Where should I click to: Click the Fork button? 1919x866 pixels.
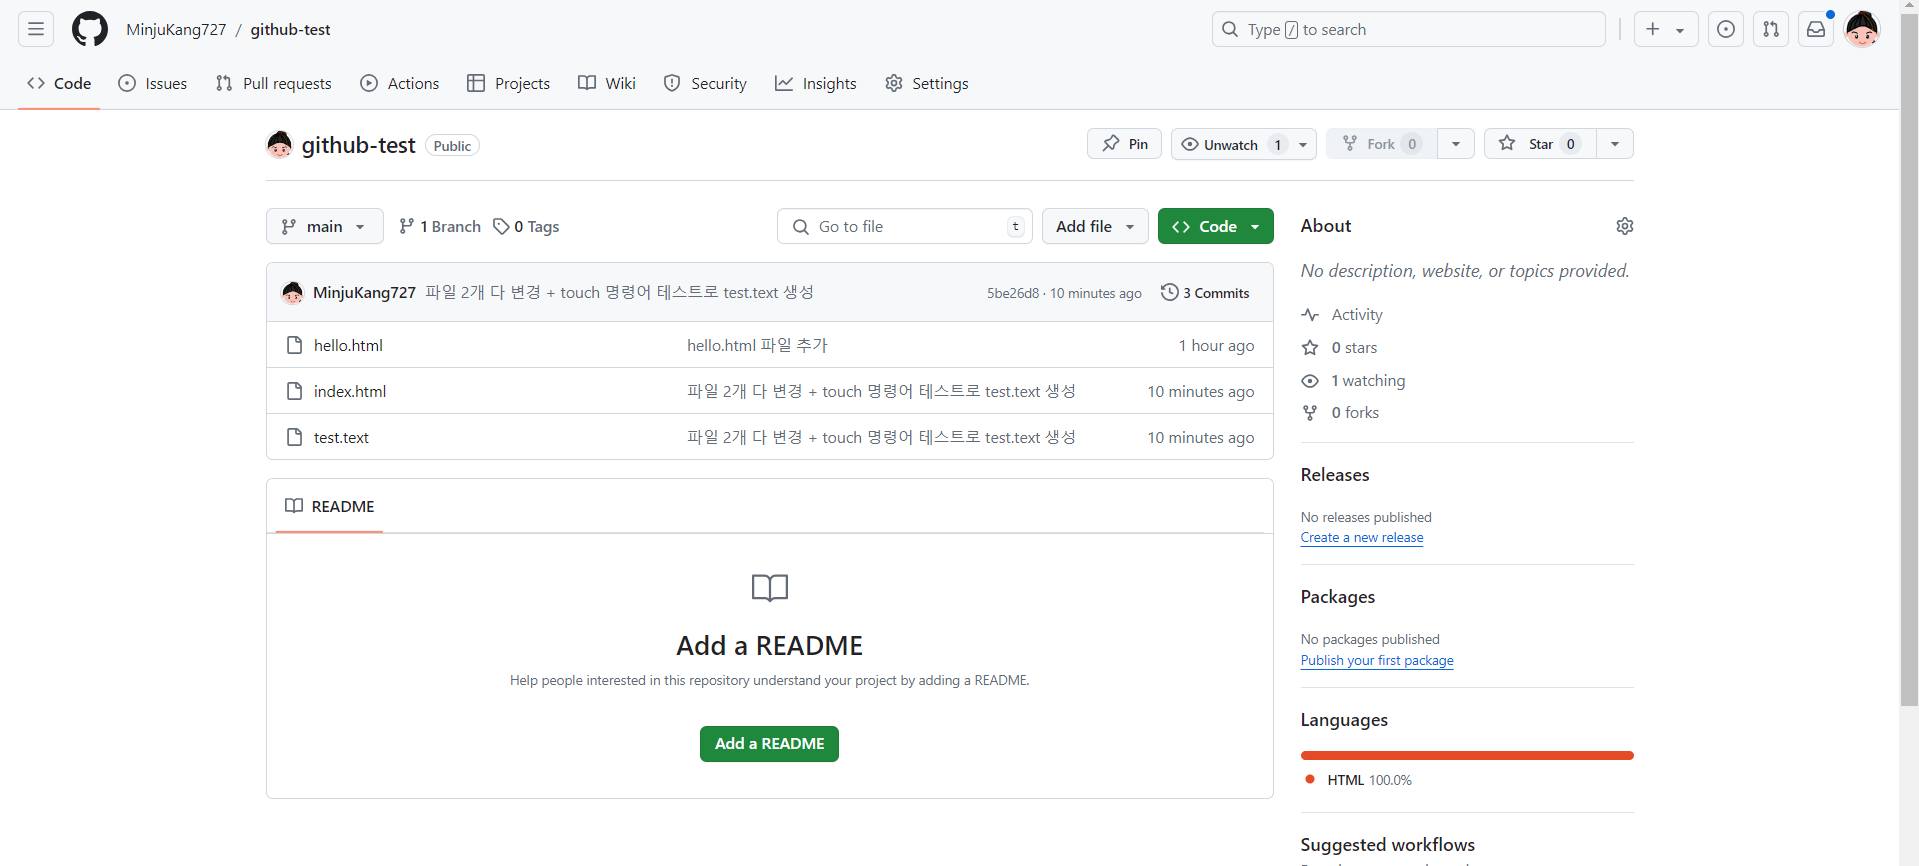[1382, 144]
